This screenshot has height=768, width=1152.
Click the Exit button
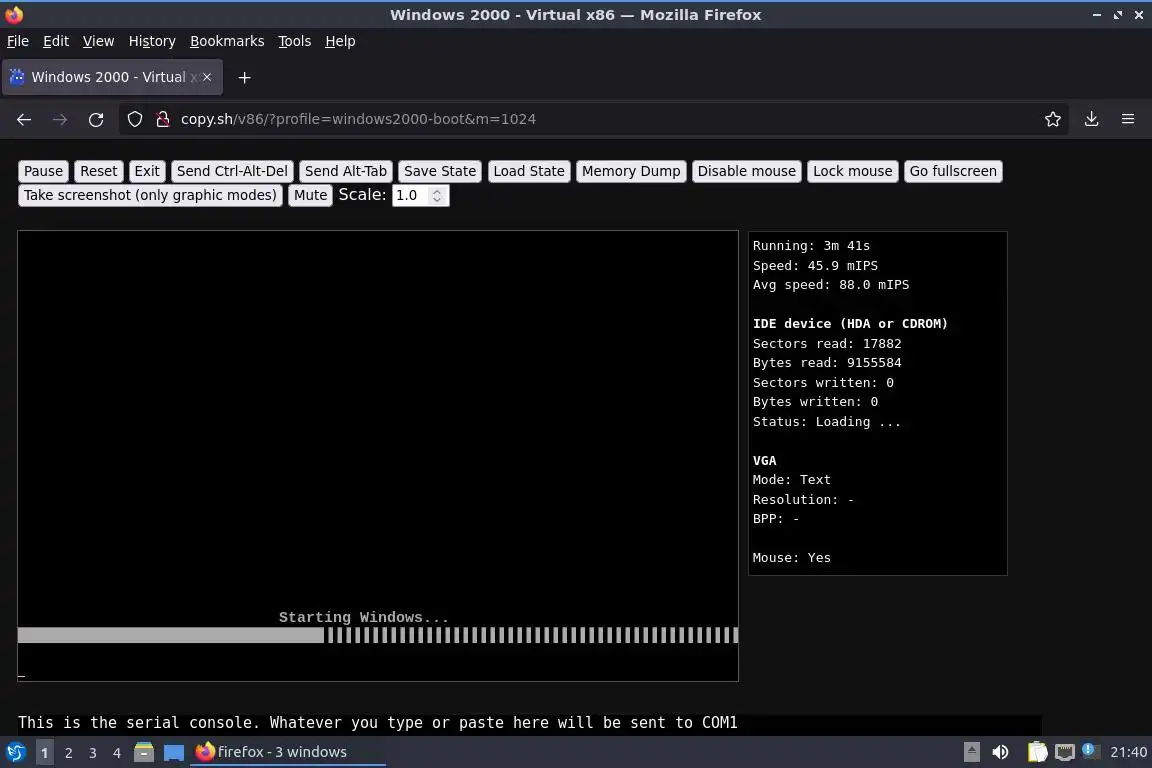tap(147, 171)
